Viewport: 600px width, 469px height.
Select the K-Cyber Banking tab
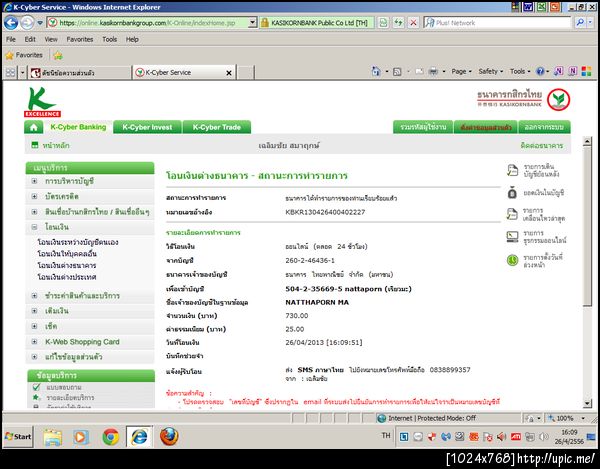coord(78,127)
